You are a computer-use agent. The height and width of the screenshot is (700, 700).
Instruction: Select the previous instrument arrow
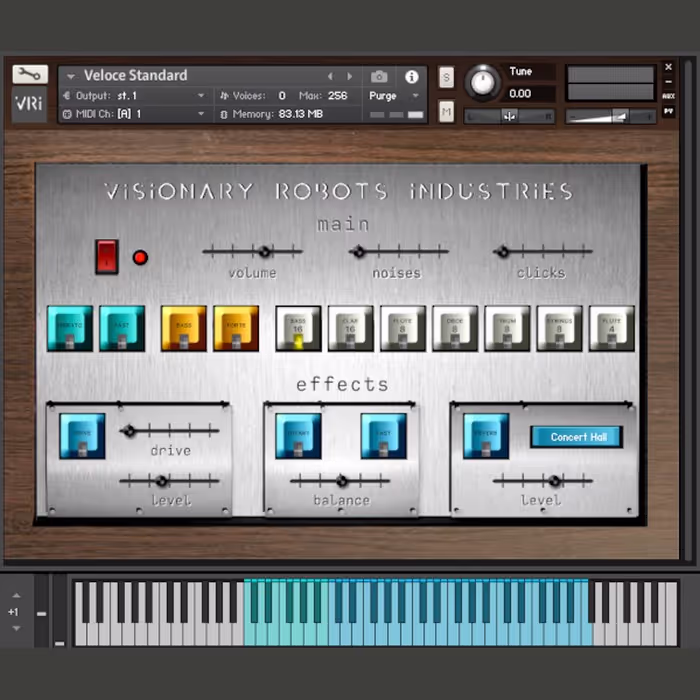(x=331, y=76)
